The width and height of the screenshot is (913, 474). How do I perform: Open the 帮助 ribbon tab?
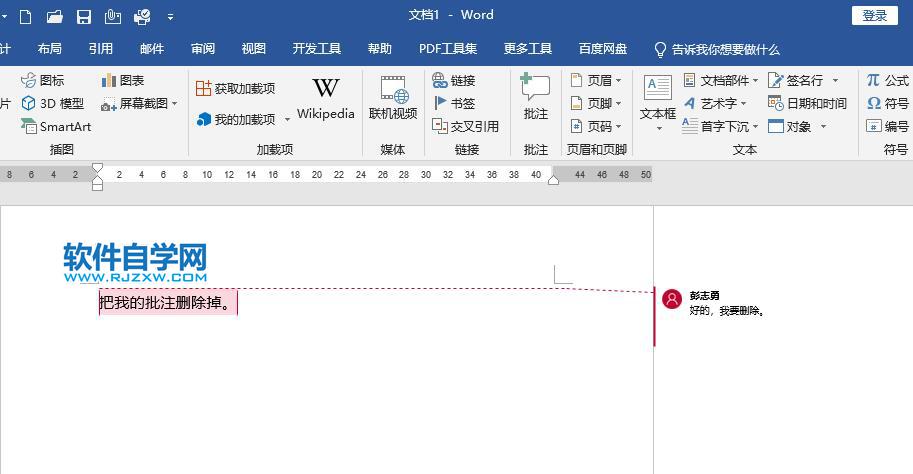click(x=380, y=49)
